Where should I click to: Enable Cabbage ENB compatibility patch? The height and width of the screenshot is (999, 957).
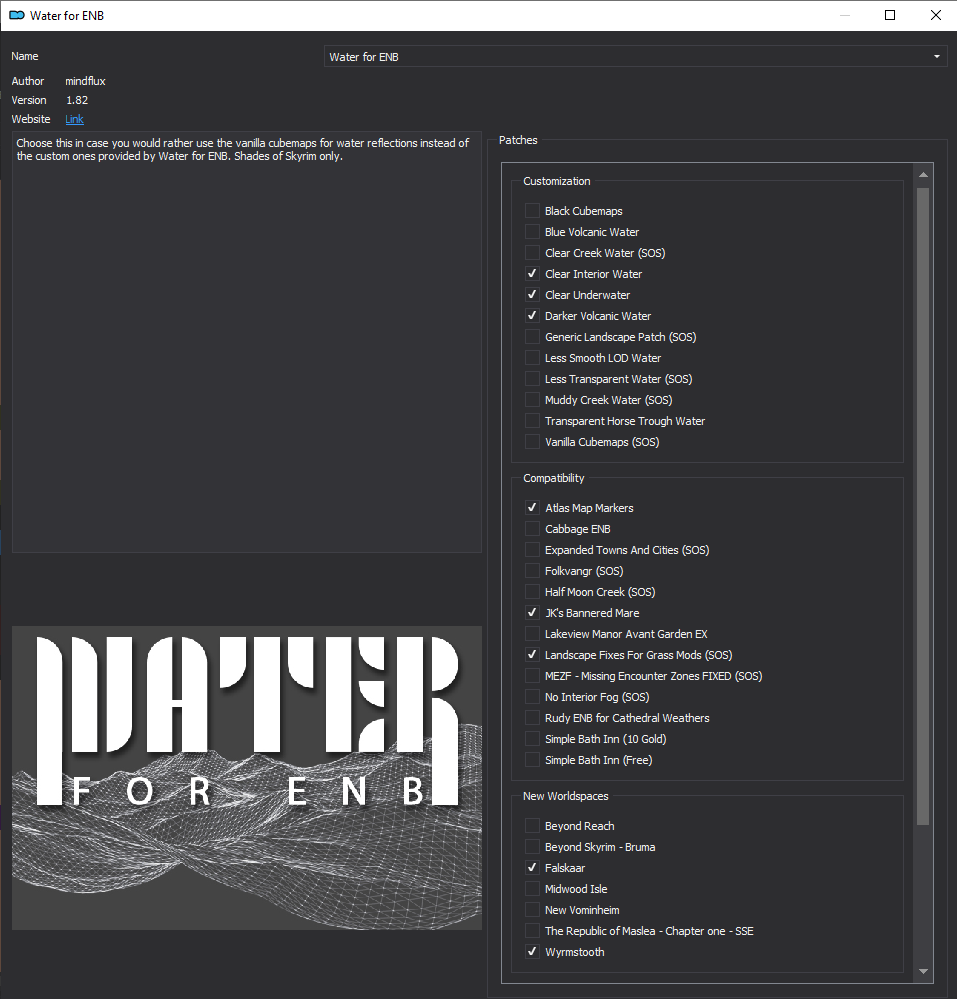[532, 529]
